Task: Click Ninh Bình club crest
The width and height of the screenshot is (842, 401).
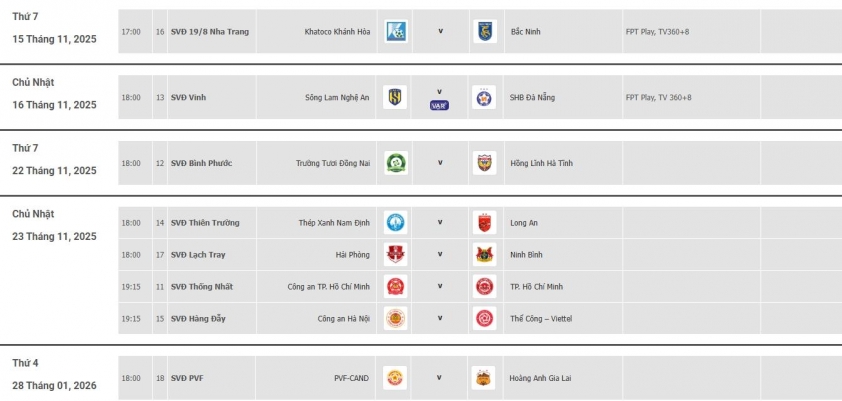Action: coord(484,255)
